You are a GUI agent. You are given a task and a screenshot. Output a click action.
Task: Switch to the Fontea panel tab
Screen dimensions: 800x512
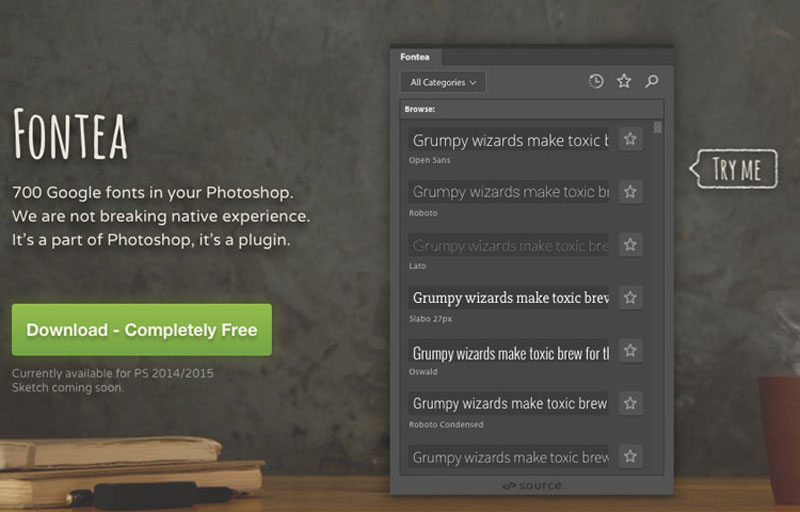[x=415, y=57]
